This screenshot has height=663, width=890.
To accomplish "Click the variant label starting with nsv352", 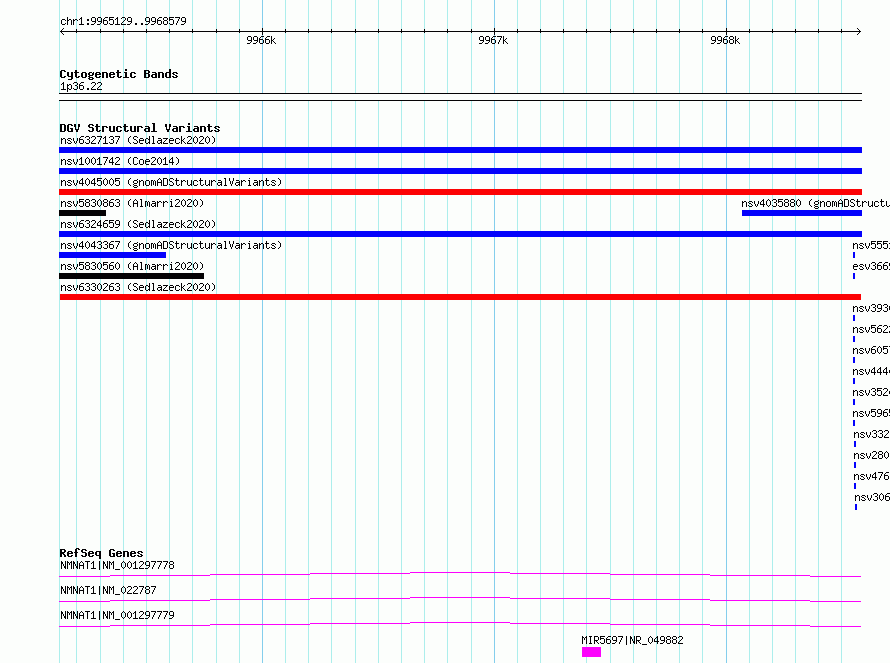I will [871, 392].
